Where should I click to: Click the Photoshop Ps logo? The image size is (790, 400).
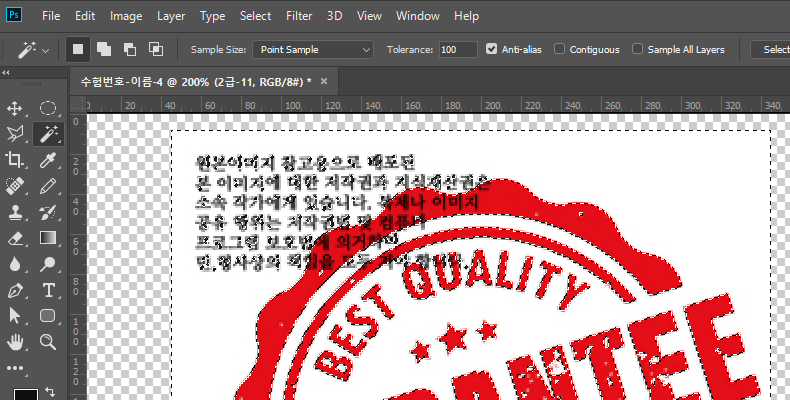pyautogui.click(x=14, y=15)
